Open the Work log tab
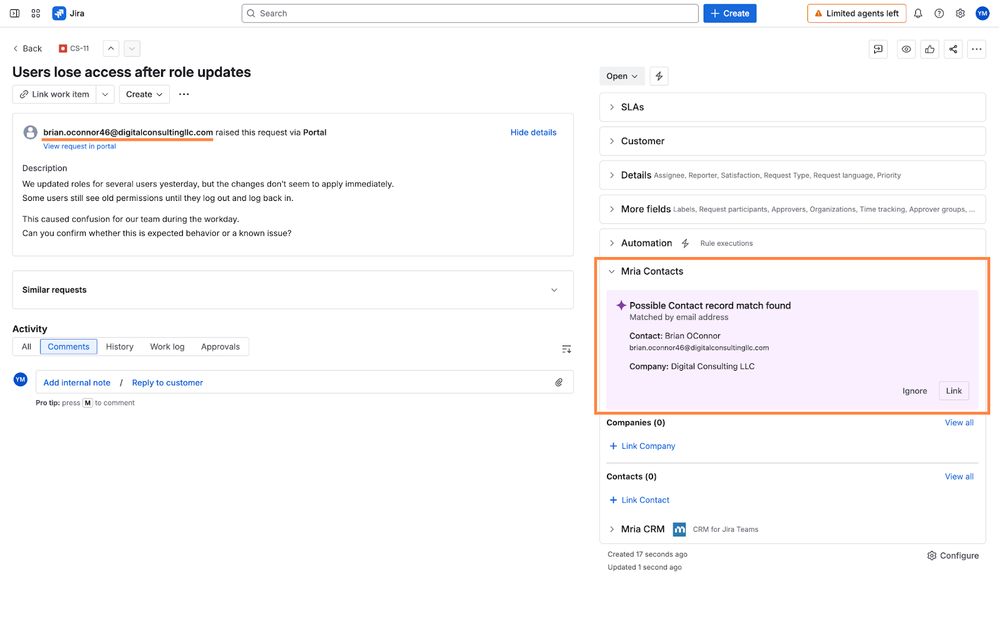Viewport: 999px width, 621px height. pos(167,347)
